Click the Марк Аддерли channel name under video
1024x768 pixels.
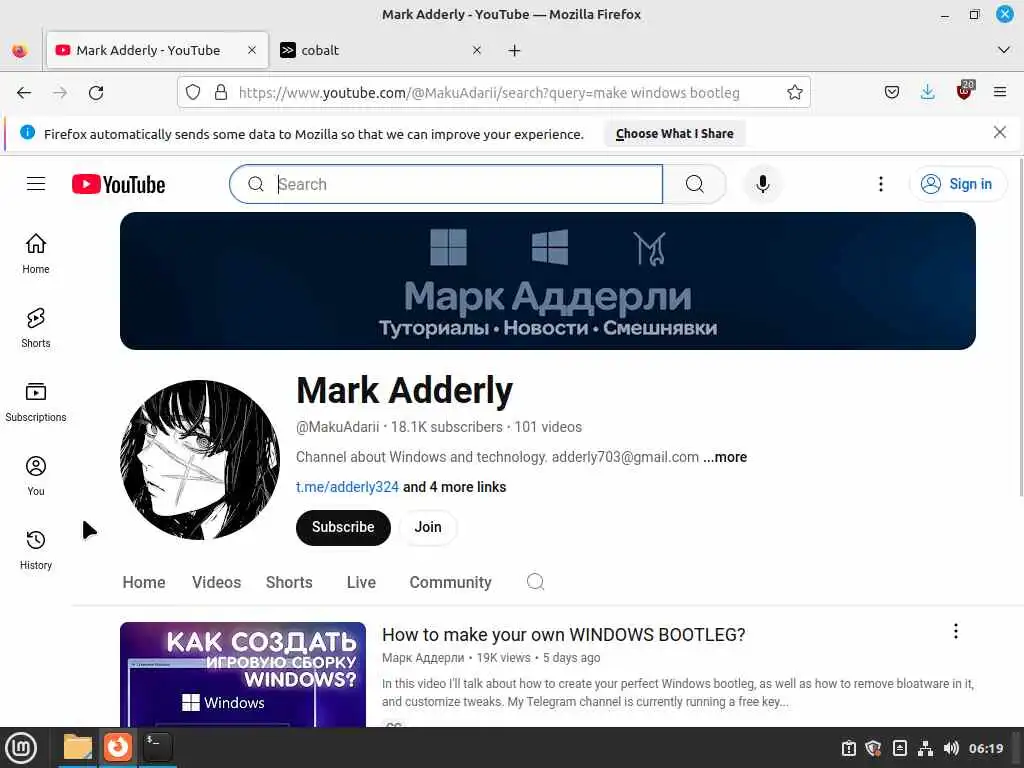[x=423, y=658]
